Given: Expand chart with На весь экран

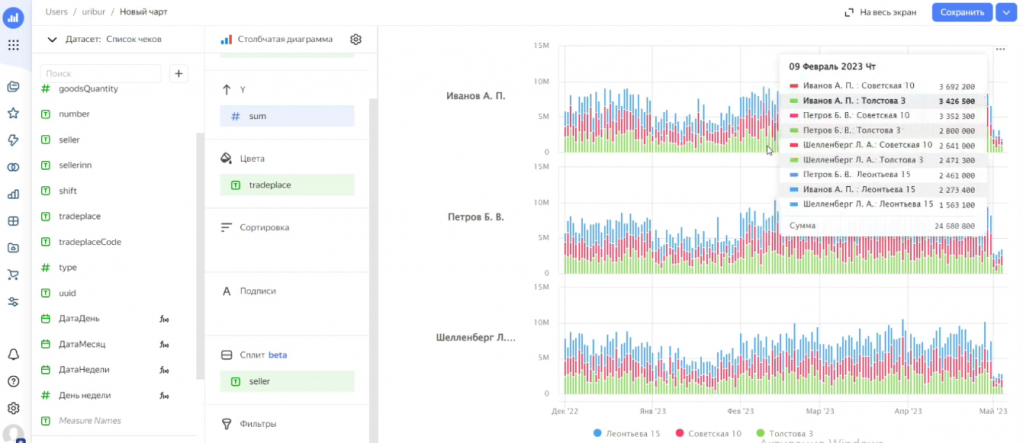Looking at the screenshot, I should click(x=880, y=12).
